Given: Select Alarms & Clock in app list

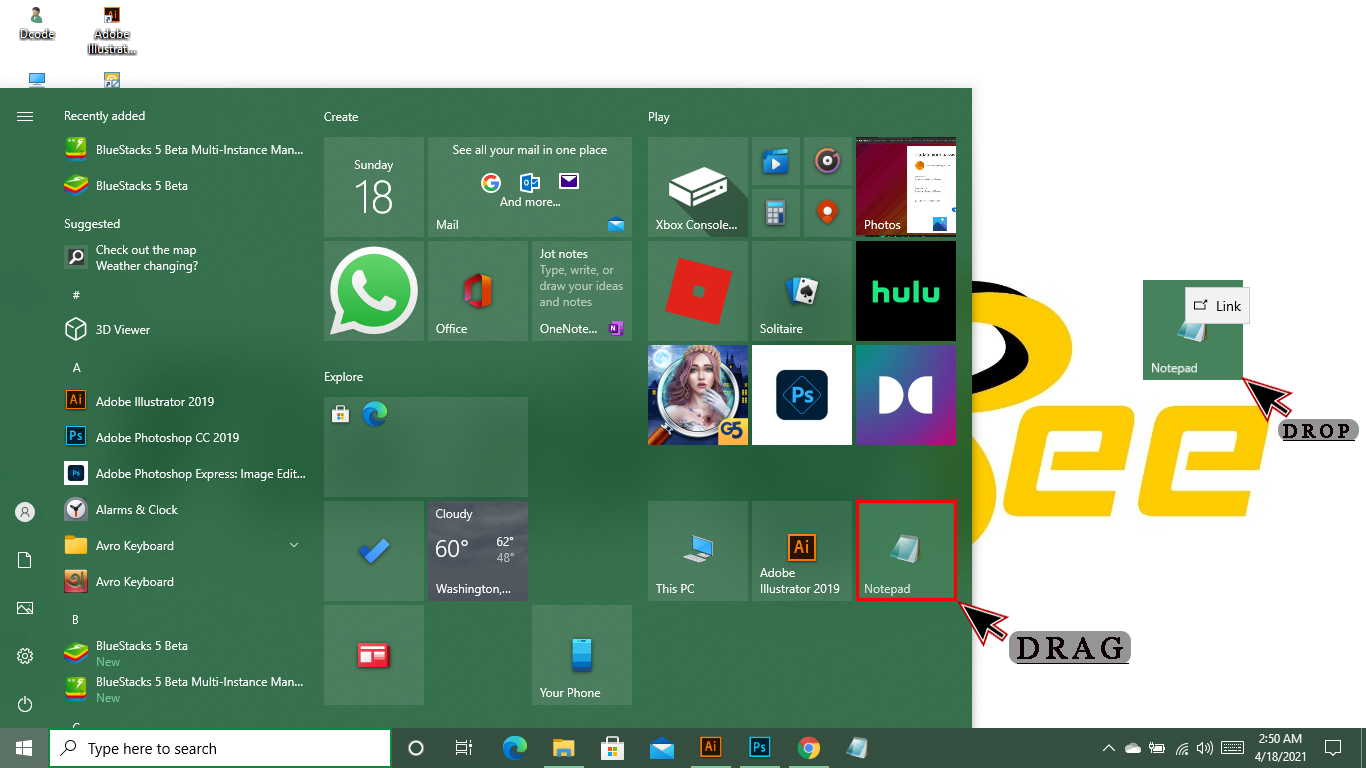Looking at the screenshot, I should pos(136,509).
